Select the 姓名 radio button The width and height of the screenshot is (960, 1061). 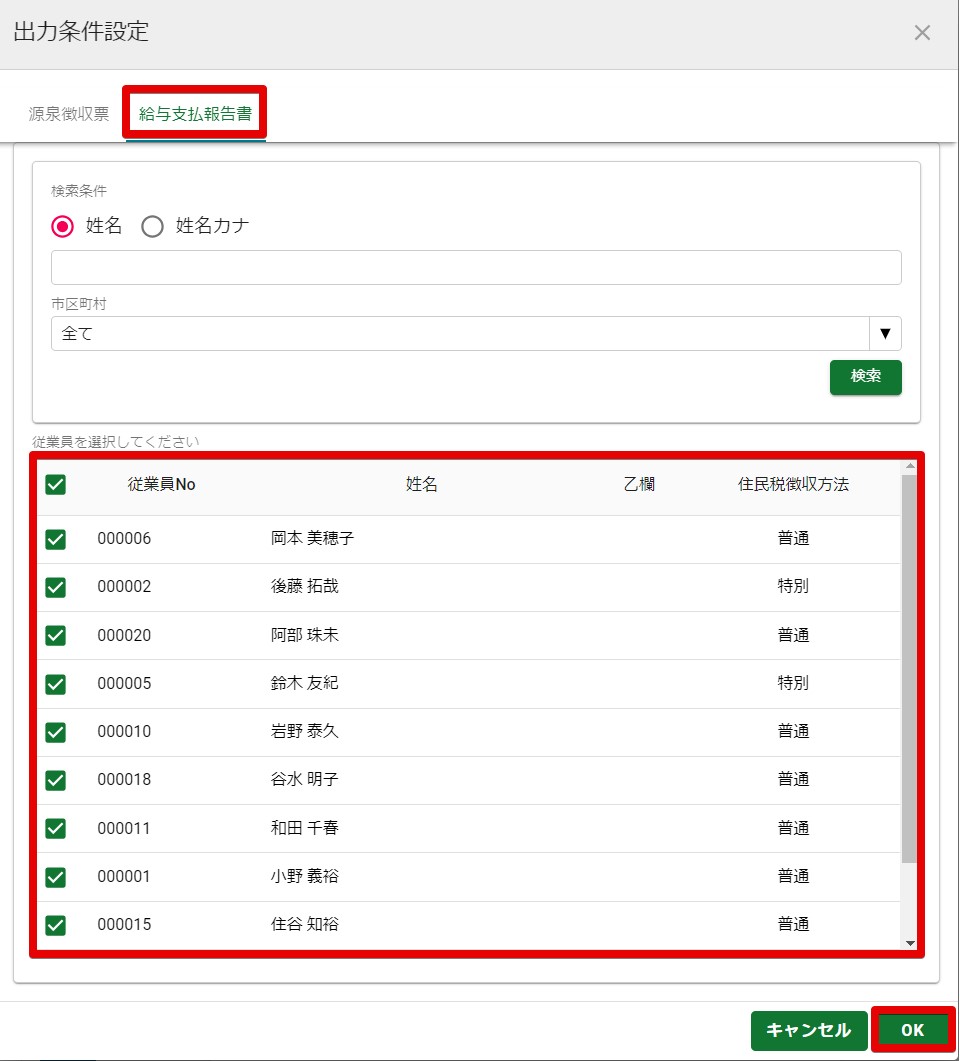point(63,226)
